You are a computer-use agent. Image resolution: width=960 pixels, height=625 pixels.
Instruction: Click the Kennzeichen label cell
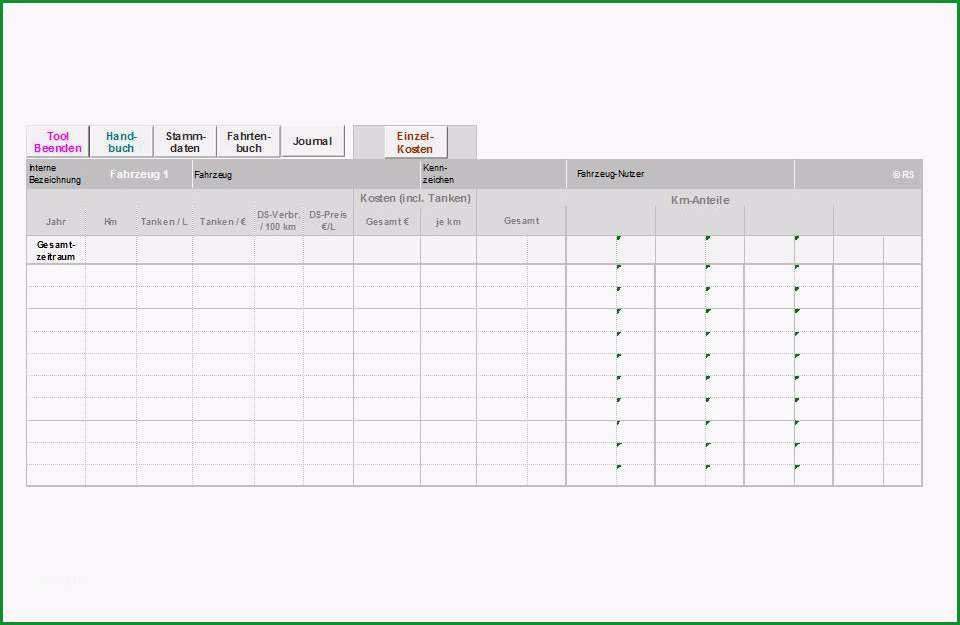click(438, 174)
